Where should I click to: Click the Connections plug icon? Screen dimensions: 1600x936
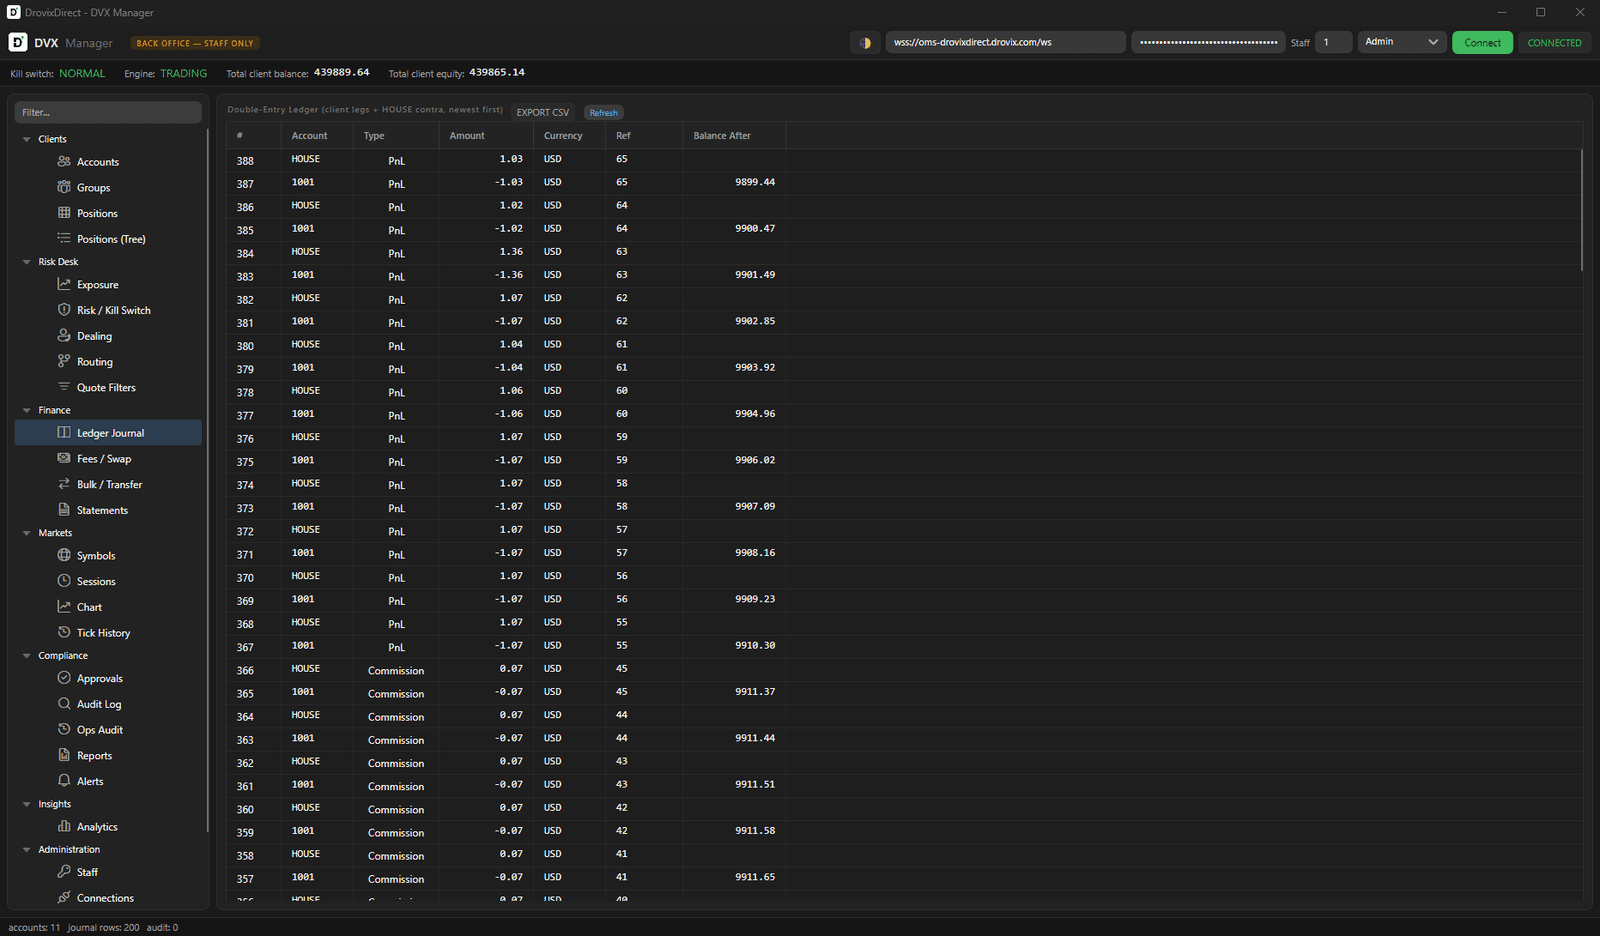pyautogui.click(x=64, y=897)
